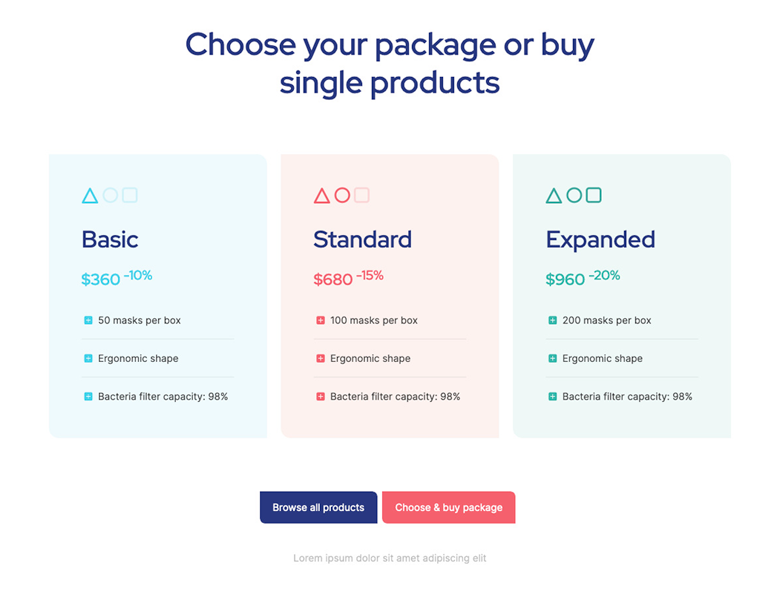Viewport: 780px width, 600px height.
Task: Select the Expanded package heading
Action: click(600, 240)
